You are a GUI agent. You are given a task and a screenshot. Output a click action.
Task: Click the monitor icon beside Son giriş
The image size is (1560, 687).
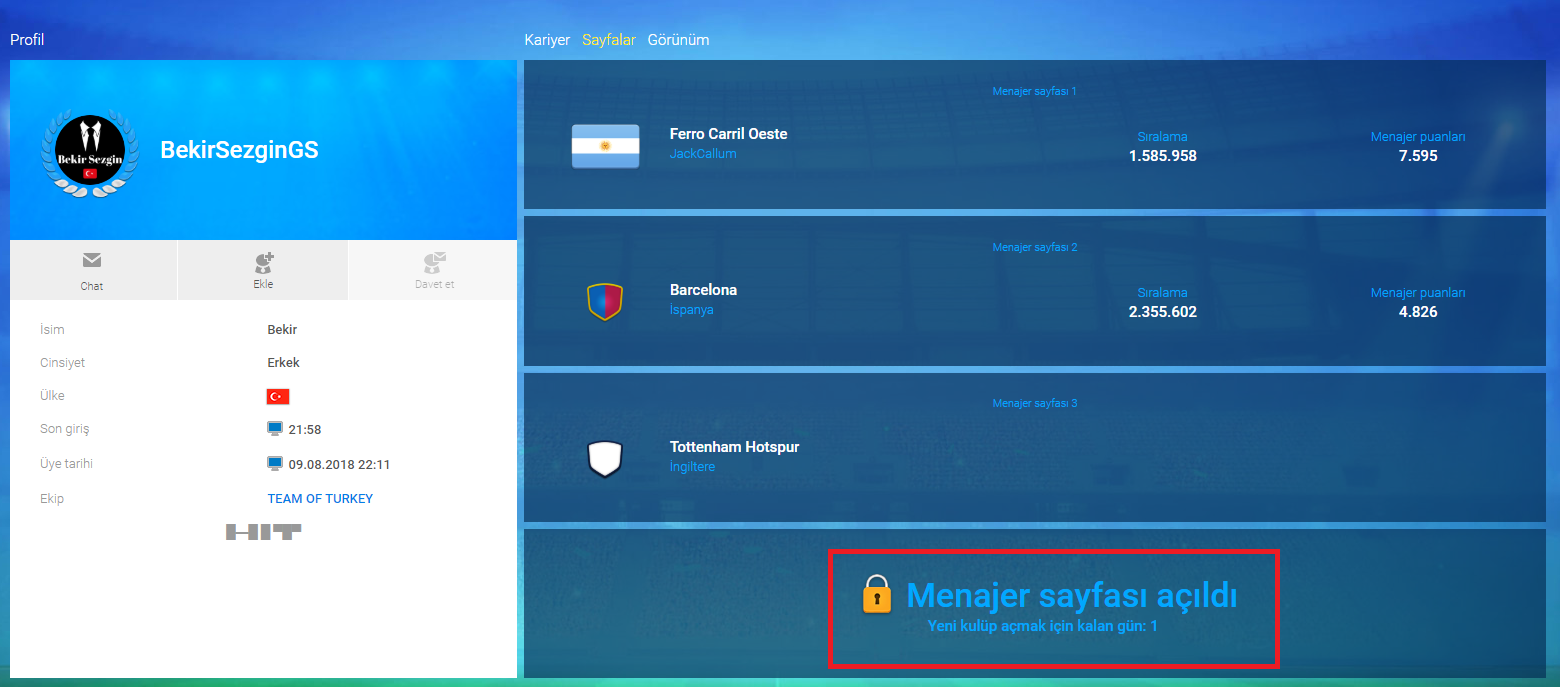275,429
